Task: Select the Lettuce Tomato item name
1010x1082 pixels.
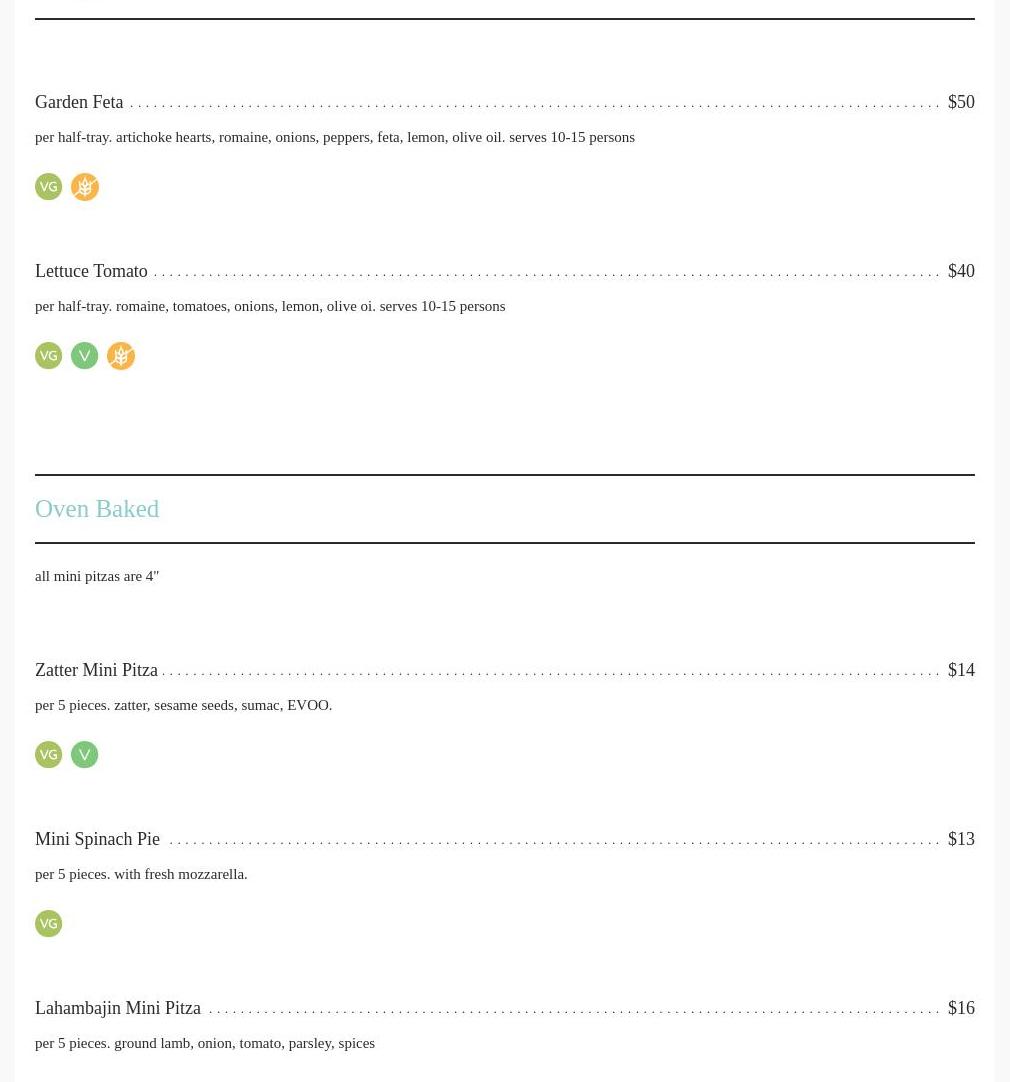Action: click(91, 271)
